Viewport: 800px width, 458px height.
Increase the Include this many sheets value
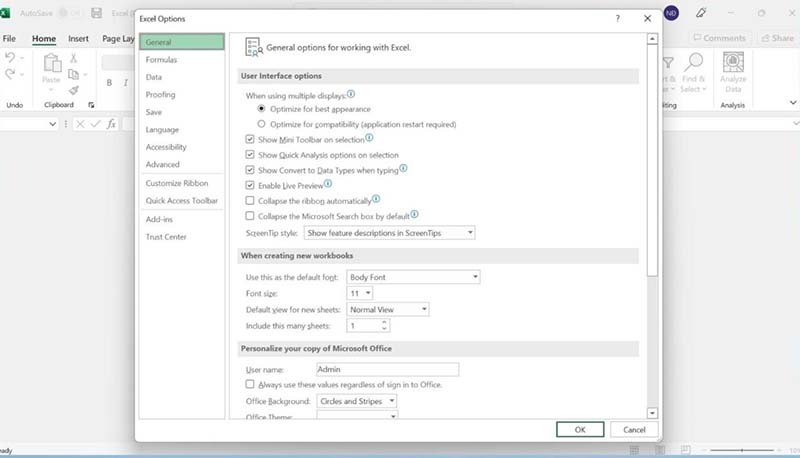coord(384,322)
